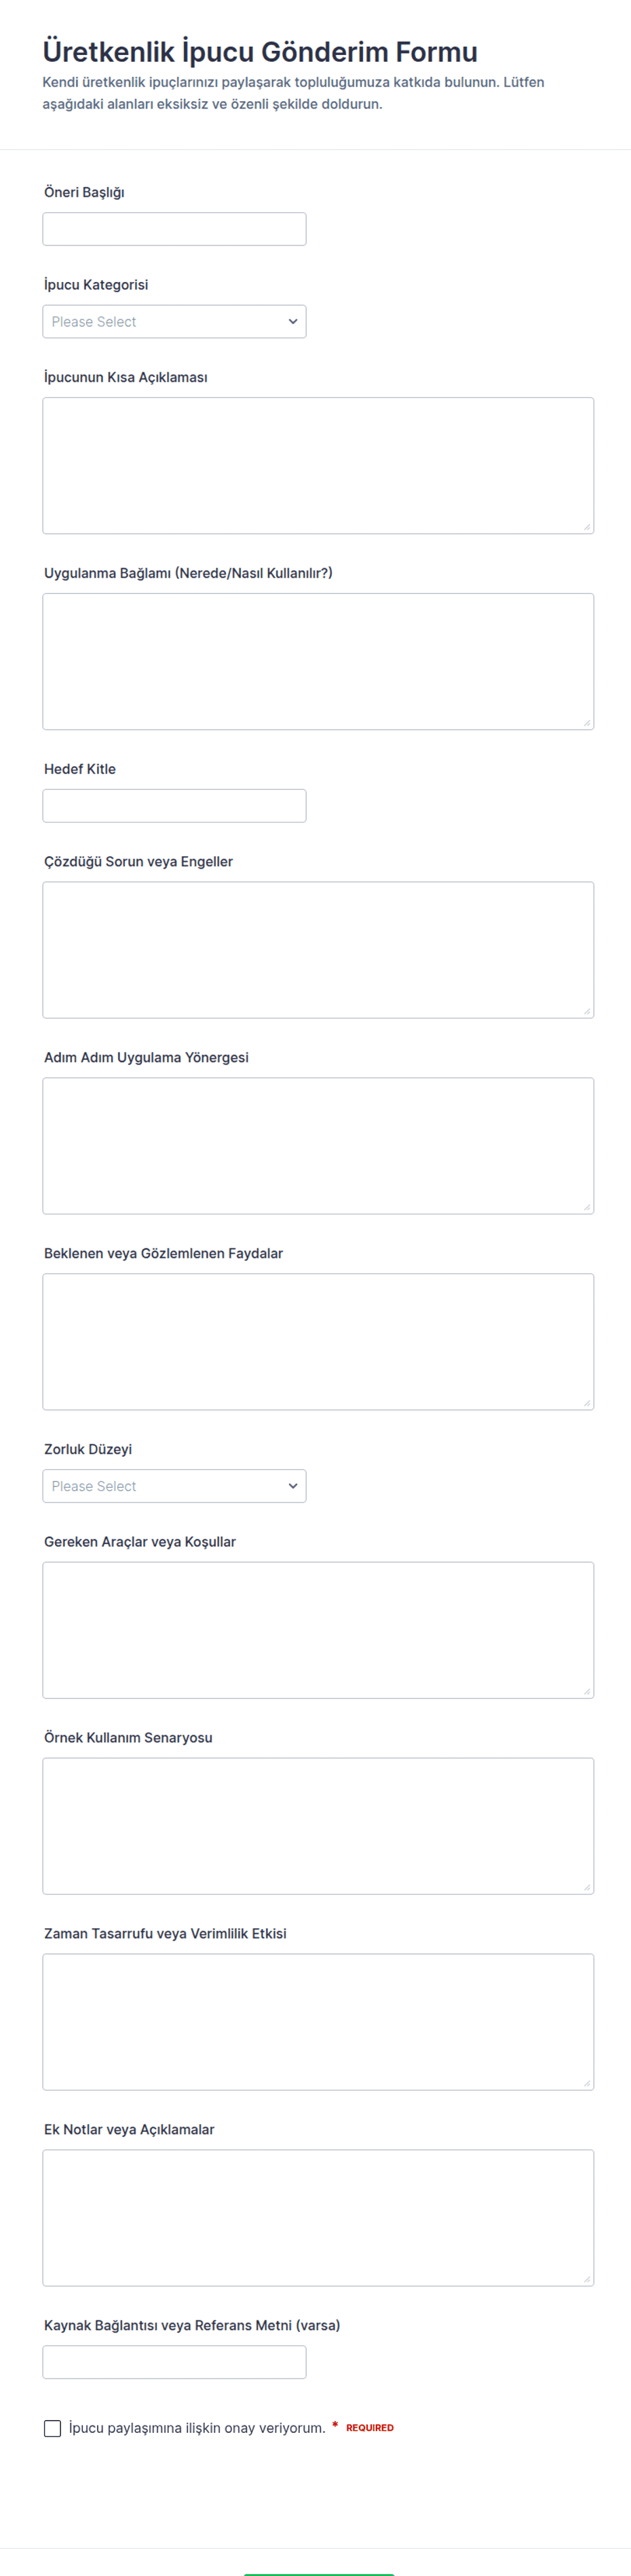This screenshot has width=631, height=2576.
Task: Click the Zaman Tasarrufu veya Verimlilik Etkisi text area
Action: (x=318, y=2022)
